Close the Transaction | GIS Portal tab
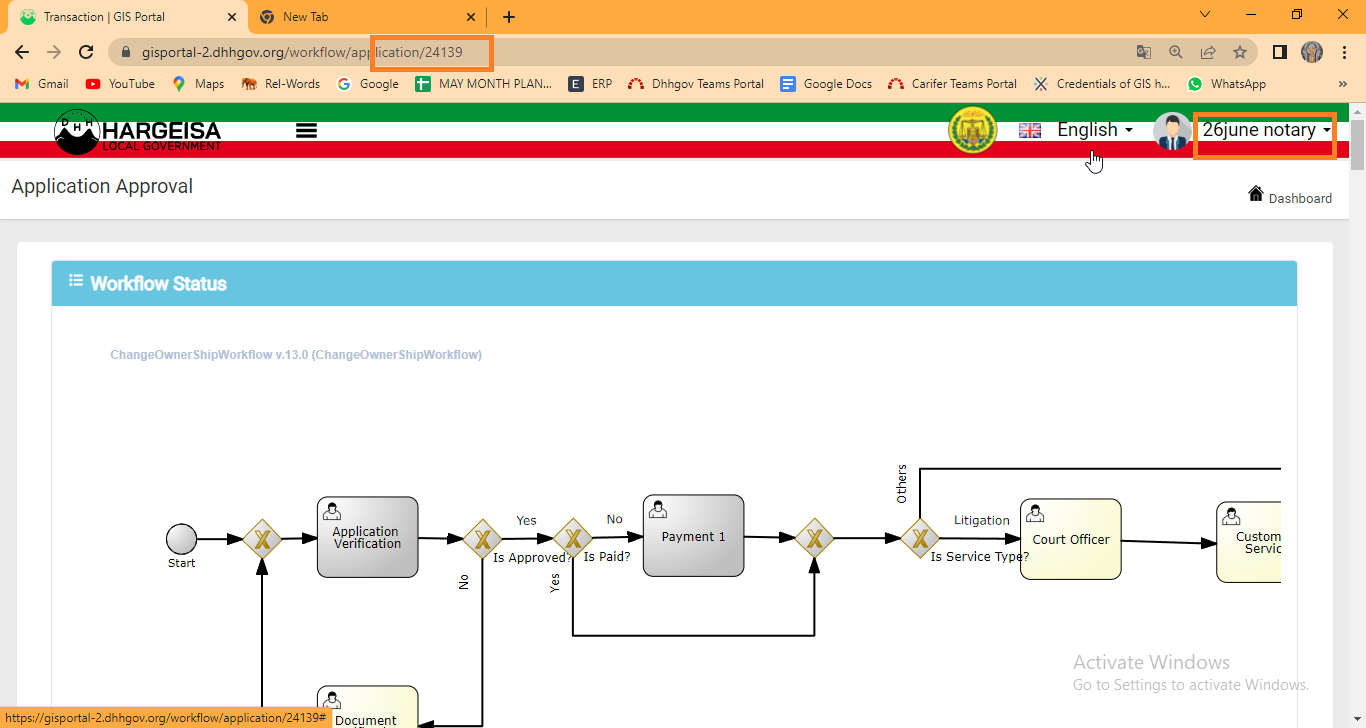1366x728 pixels. pyautogui.click(x=232, y=17)
